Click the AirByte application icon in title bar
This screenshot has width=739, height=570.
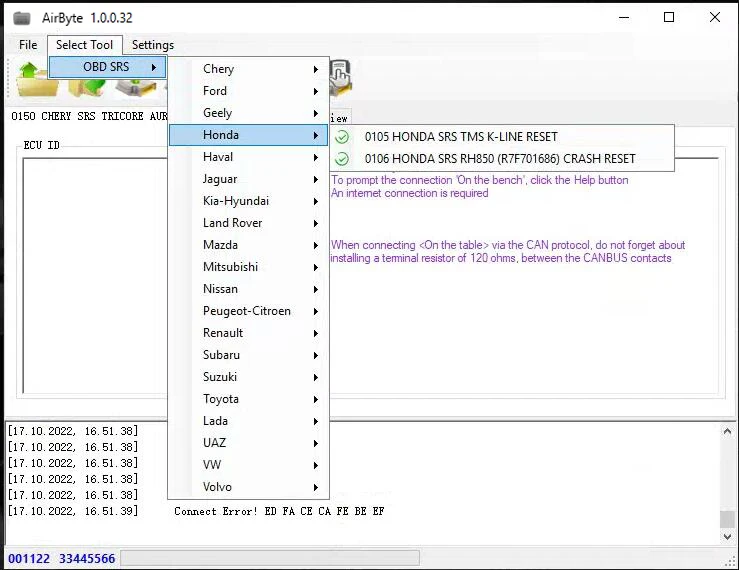(x=22, y=18)
